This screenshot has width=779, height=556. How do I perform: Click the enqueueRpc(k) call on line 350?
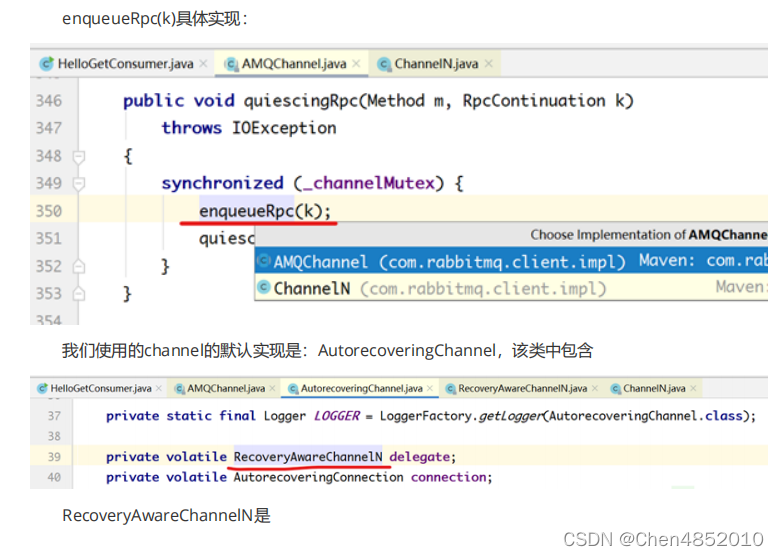tap(265, 211)
